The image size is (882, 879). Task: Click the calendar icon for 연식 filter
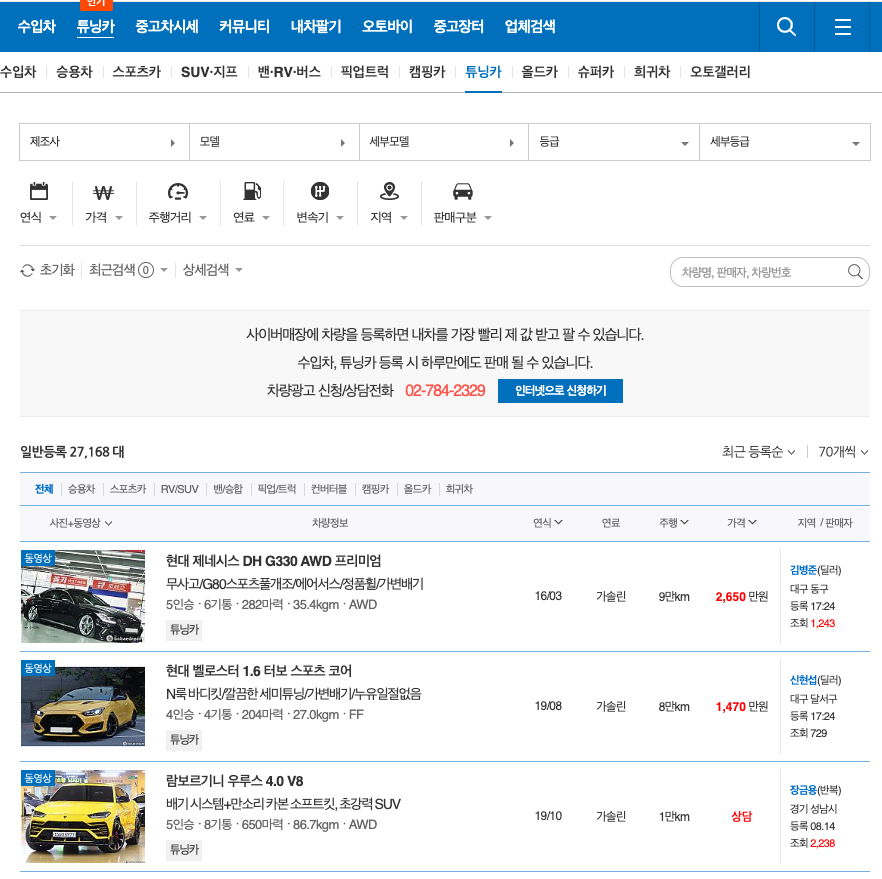39,191
